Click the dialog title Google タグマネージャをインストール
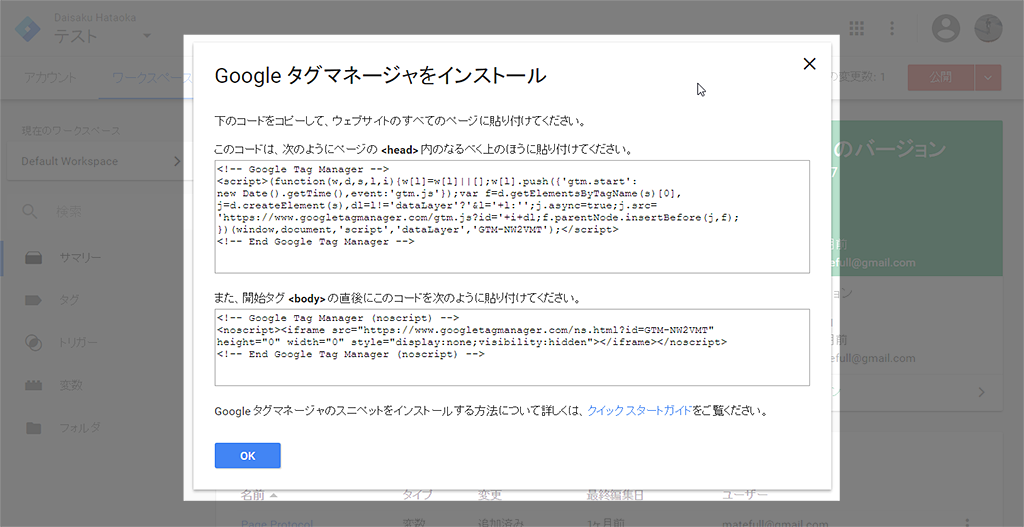 380,76
